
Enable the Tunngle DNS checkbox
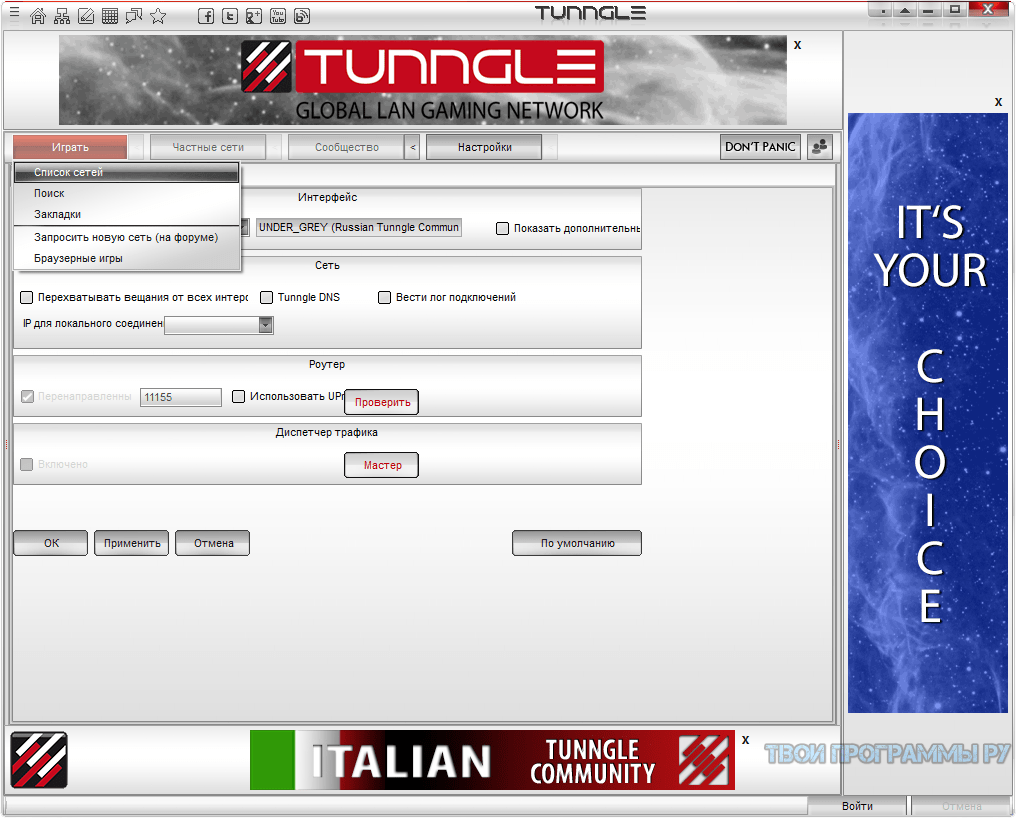tap(266, 297)
